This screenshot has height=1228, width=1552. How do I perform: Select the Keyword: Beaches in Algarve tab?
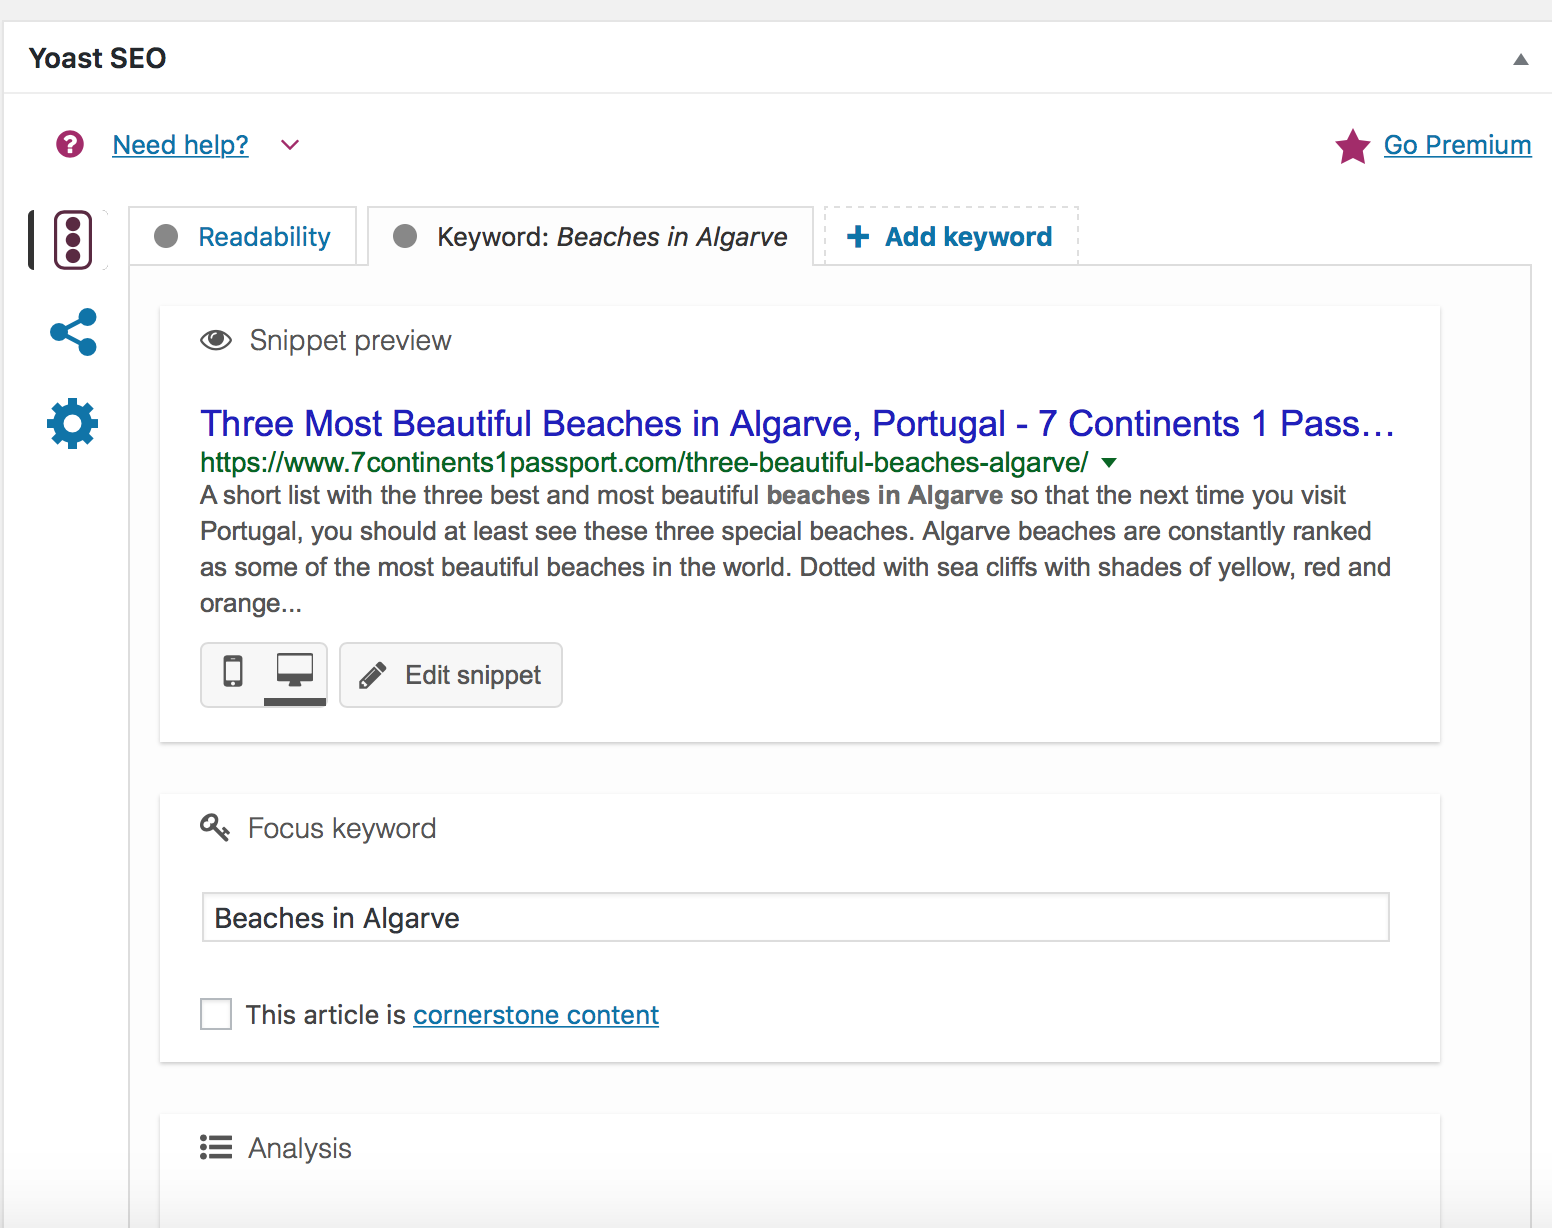coord(591,237)
